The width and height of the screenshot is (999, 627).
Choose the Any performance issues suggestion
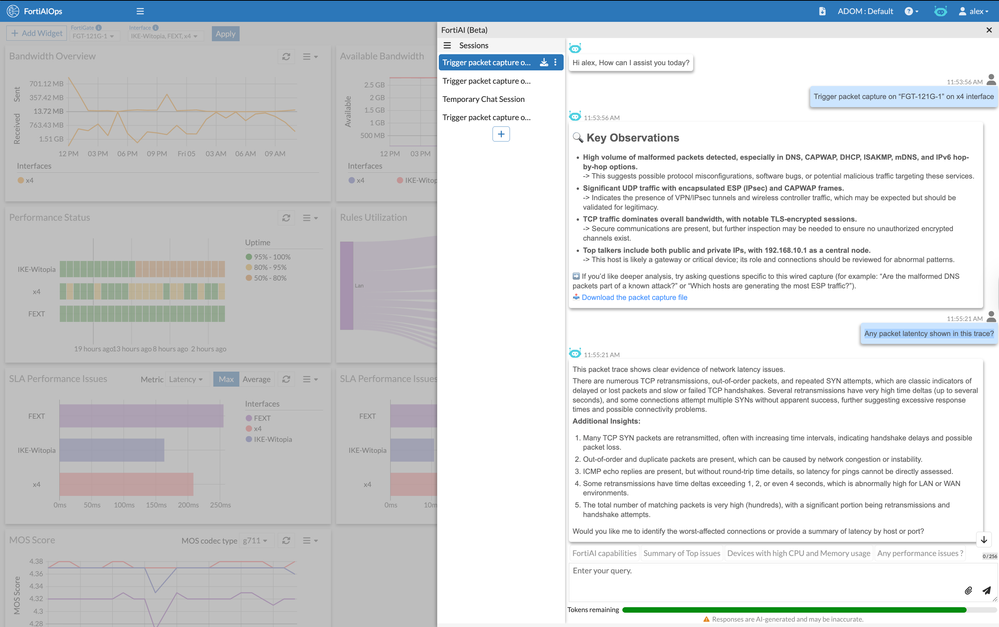pyautogui.click(x=920, y=553)
